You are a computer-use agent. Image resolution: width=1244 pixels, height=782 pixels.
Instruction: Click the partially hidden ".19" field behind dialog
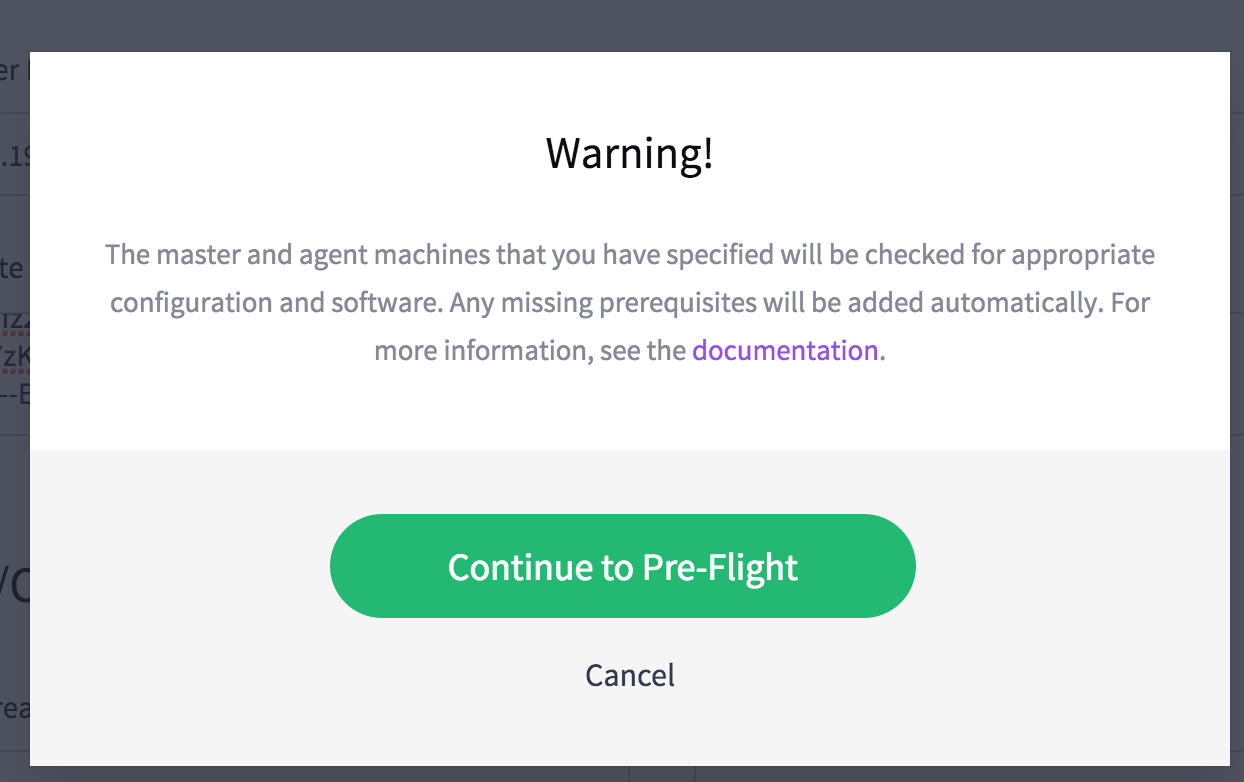pos(13,155)
